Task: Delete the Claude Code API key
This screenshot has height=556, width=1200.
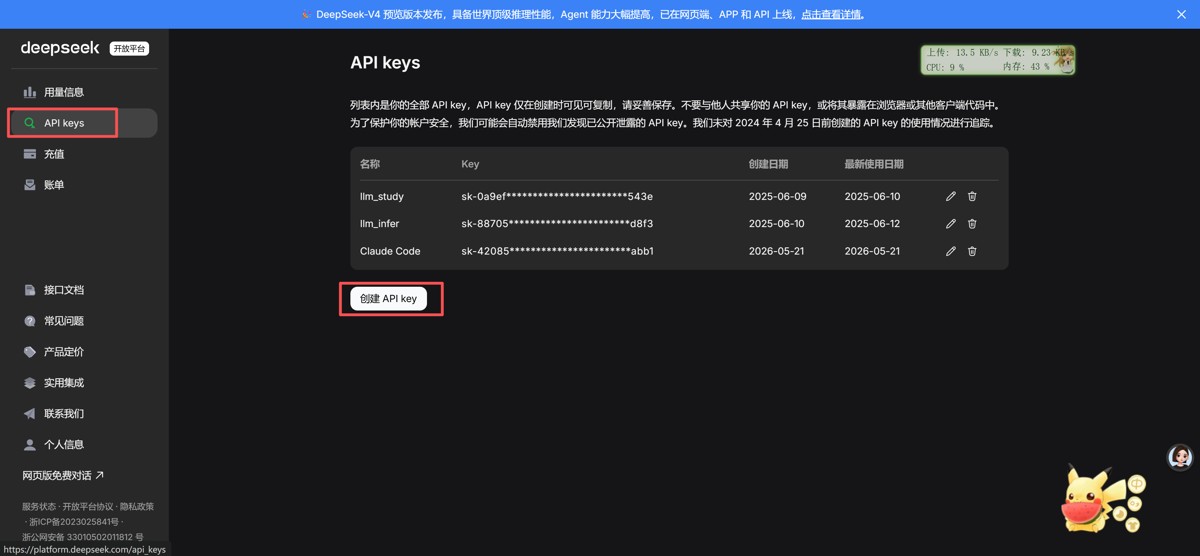Action: pyautogui.click(x=972, y=251)
